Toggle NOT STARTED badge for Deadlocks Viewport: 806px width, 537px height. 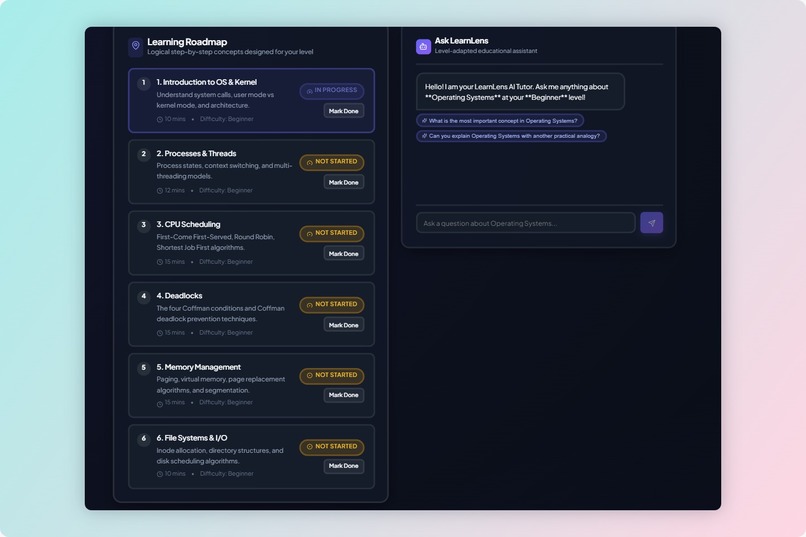click(332, 305)
